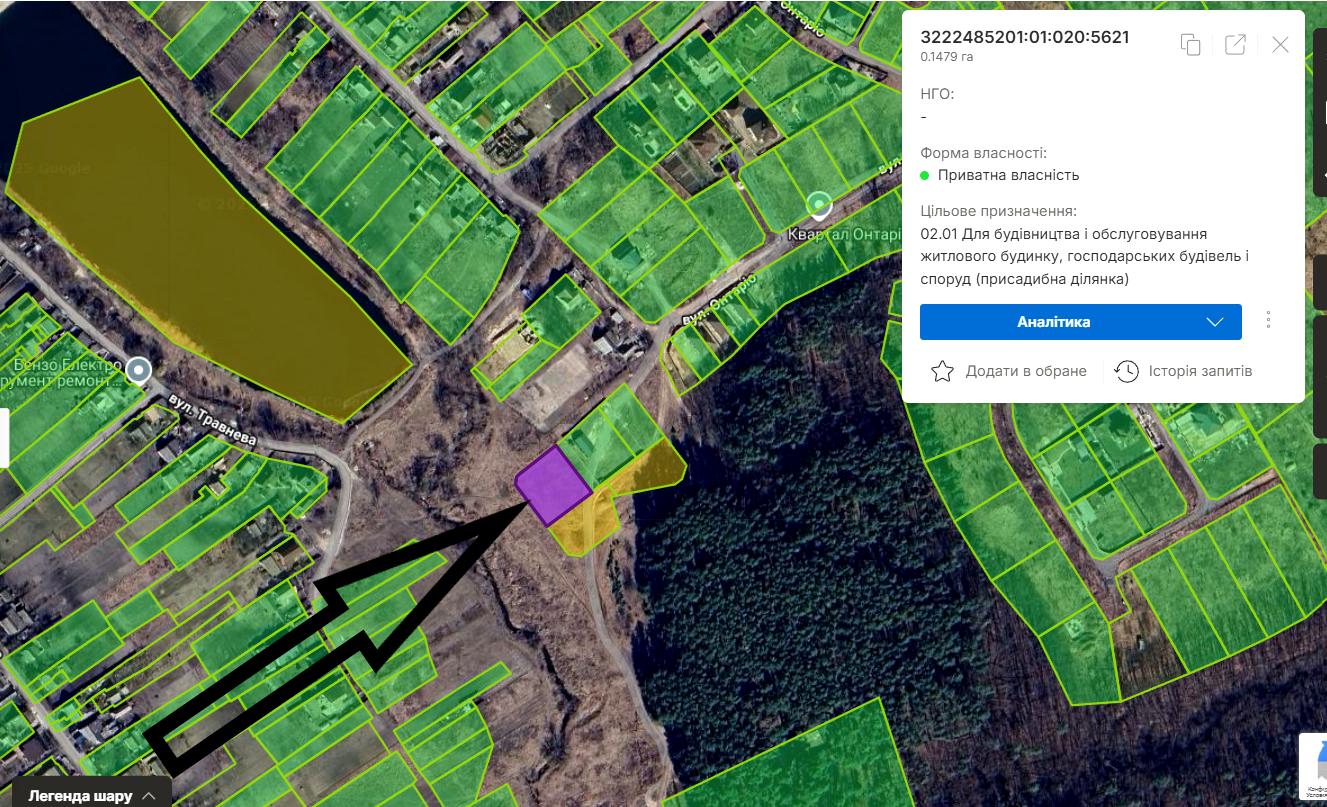Click the НГО label

pos(937,94)
